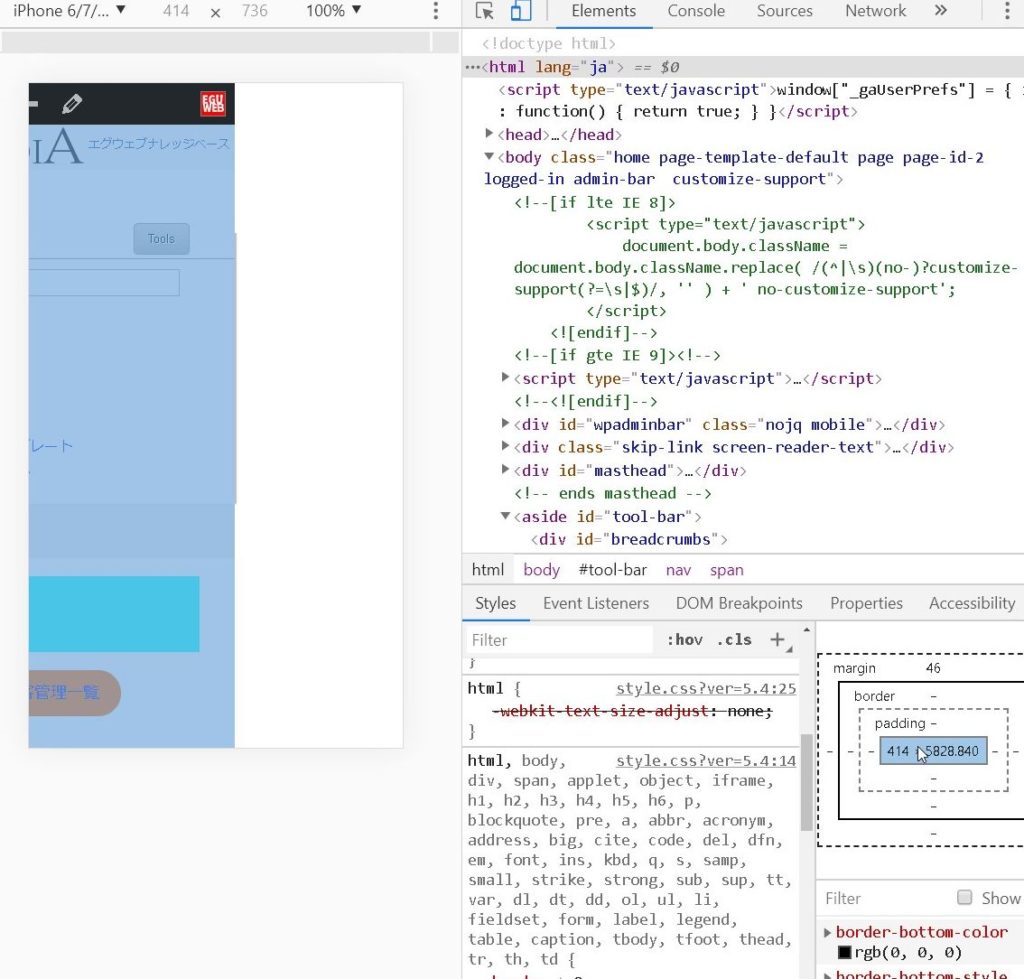Screen dimensions: 1024x979
Task: Check the Show all checkbox in computed pane
Action: point(964,897)
